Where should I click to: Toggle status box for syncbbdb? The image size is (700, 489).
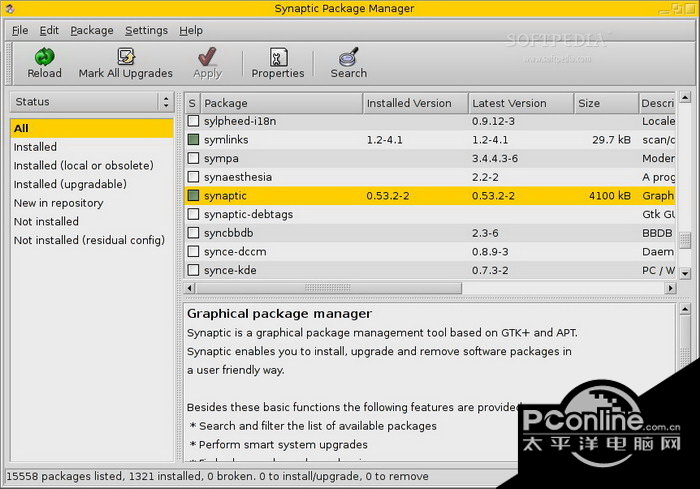point(193,233)
